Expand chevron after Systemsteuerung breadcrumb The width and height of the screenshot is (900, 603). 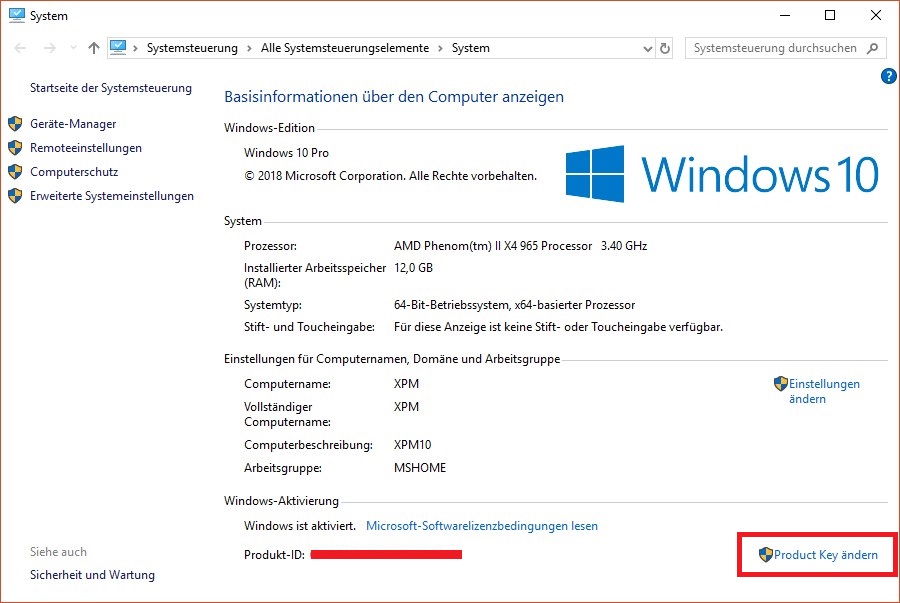coord(249,48)
